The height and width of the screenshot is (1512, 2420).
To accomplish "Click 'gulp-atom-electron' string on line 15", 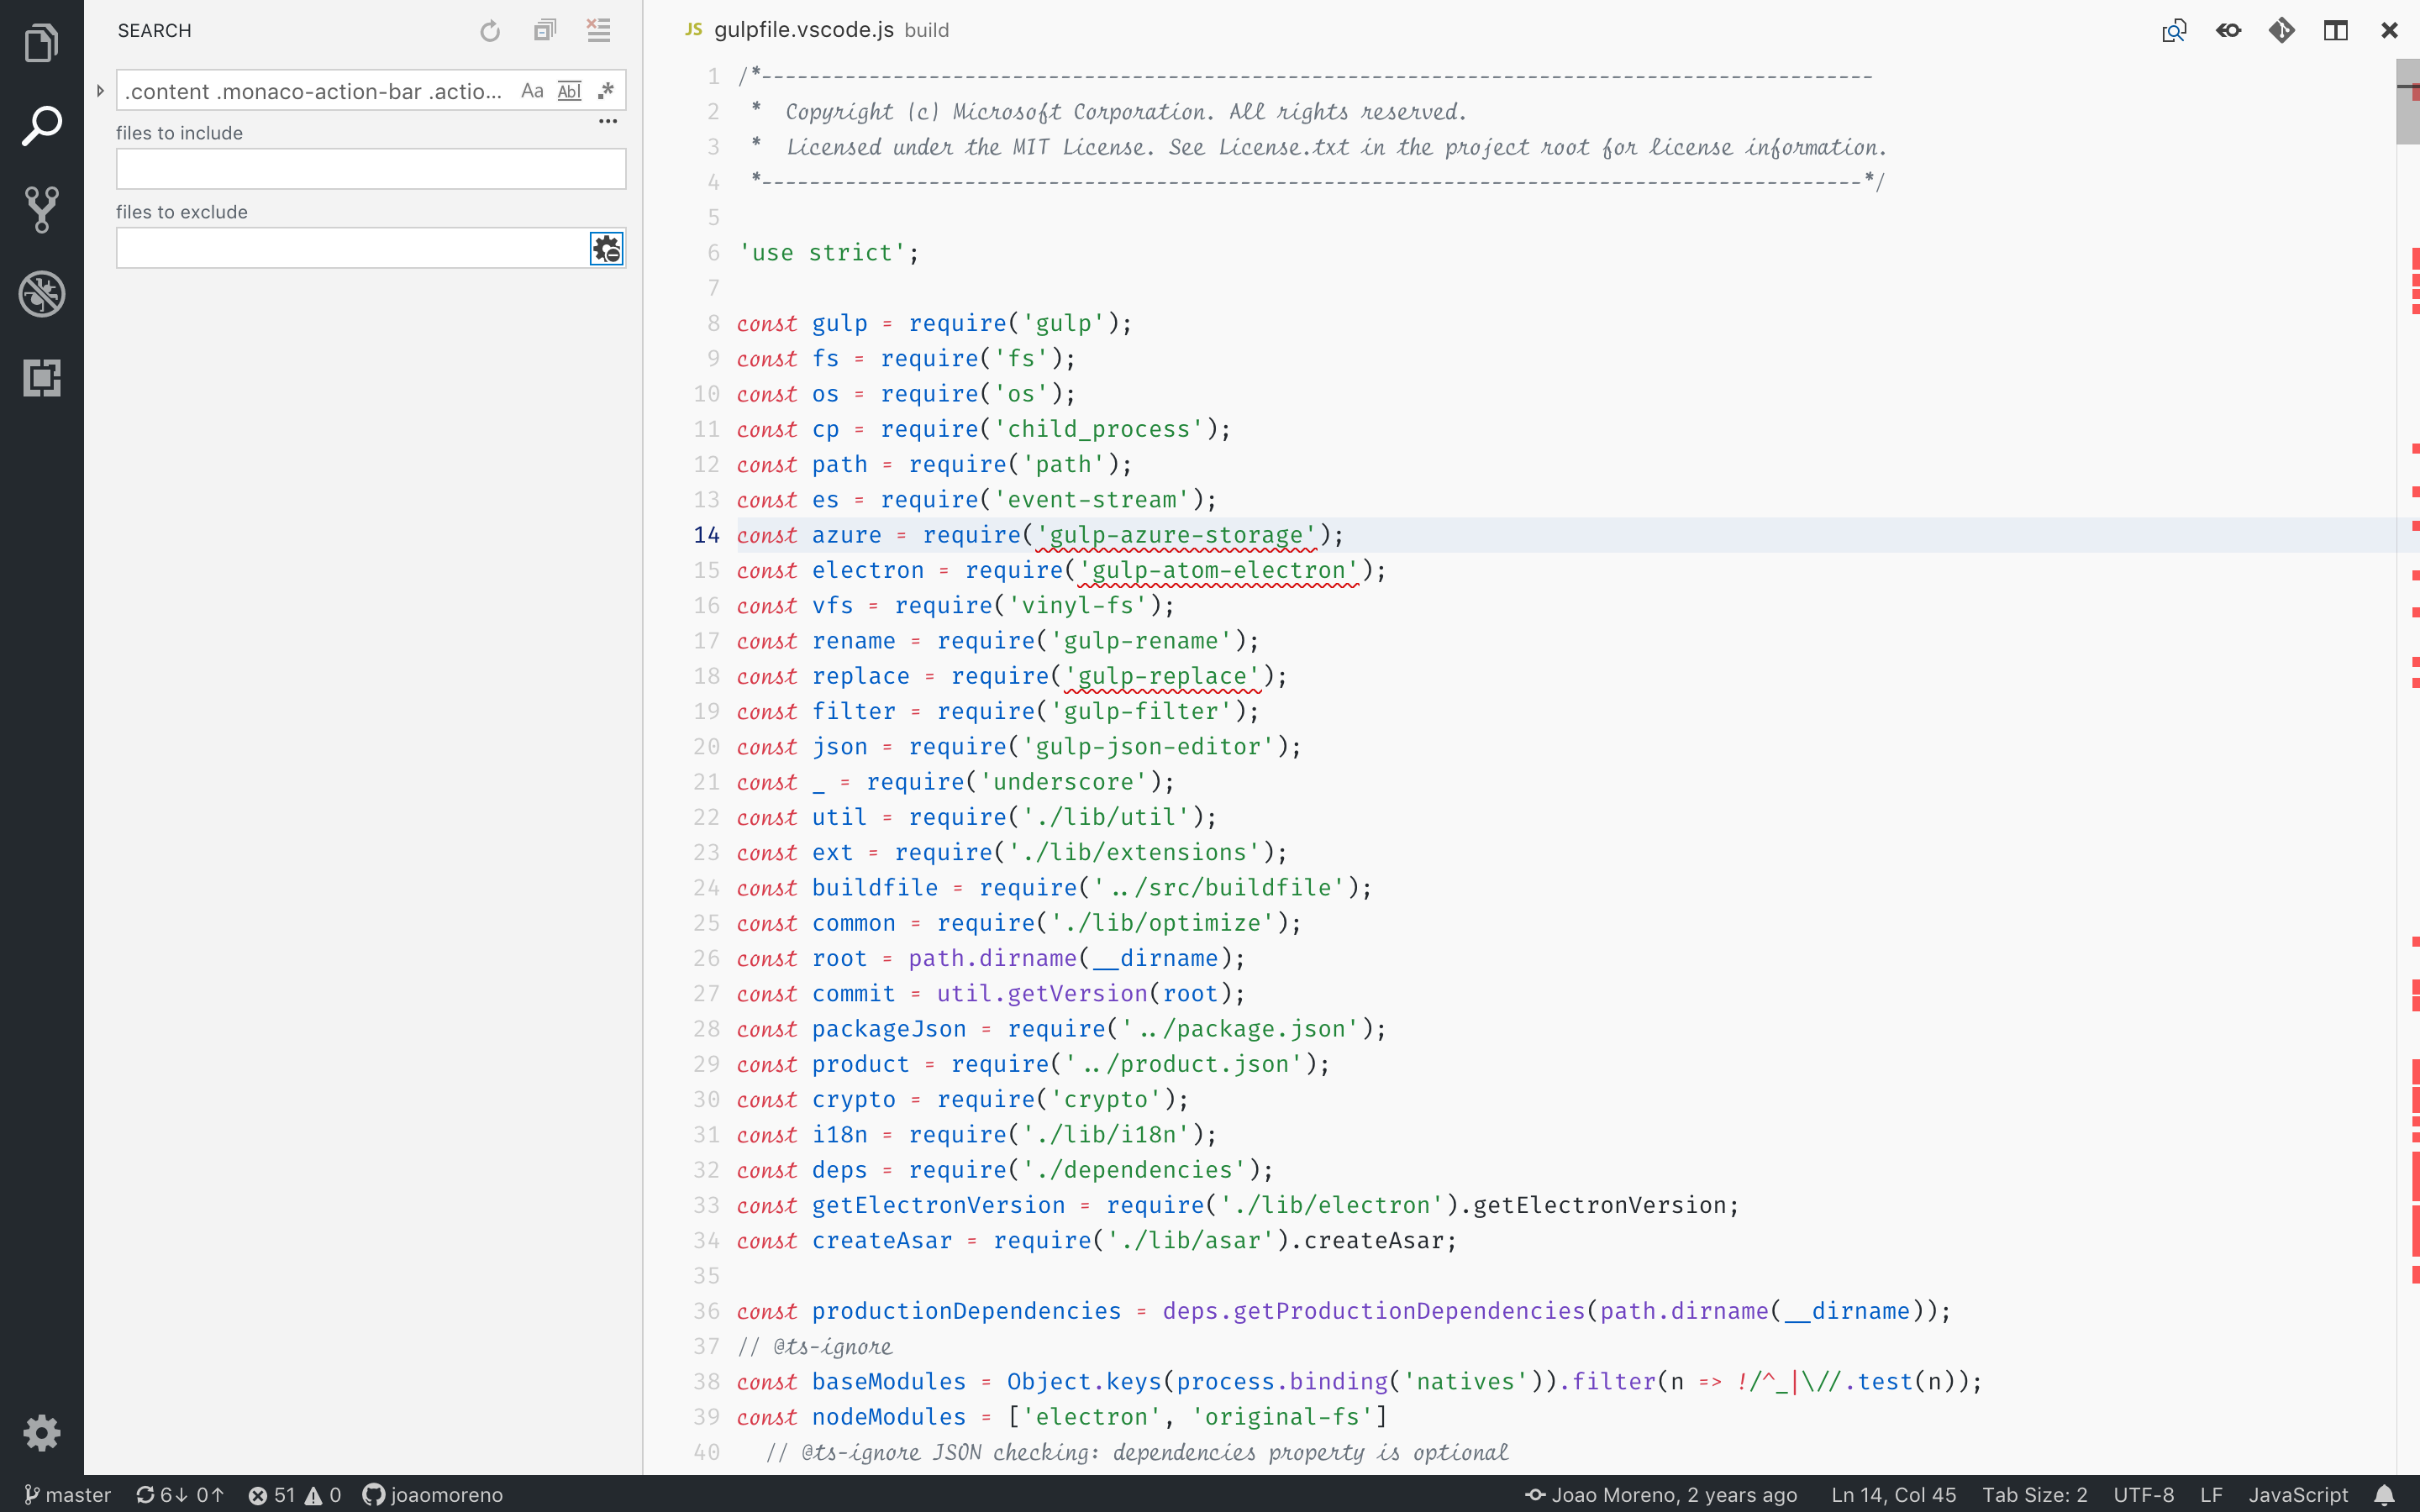I will tap(1218, 570).
